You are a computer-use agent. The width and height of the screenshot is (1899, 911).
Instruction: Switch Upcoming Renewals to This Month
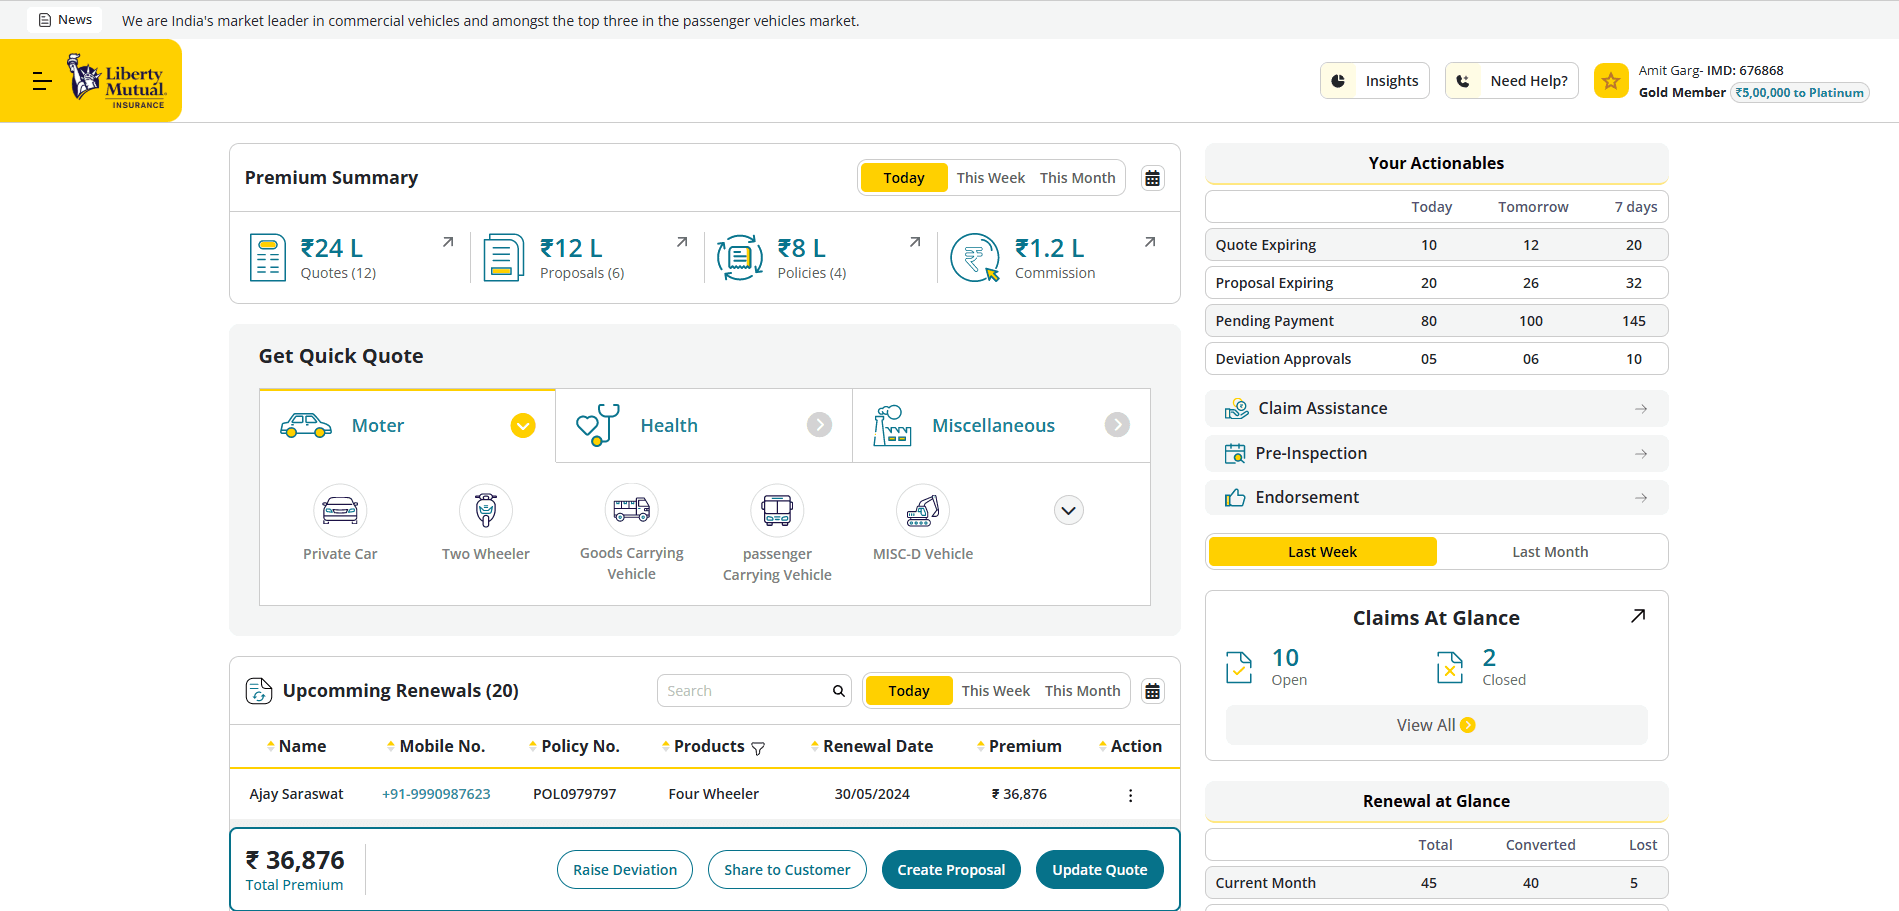pyautogui.click(x=1082, y=690)
